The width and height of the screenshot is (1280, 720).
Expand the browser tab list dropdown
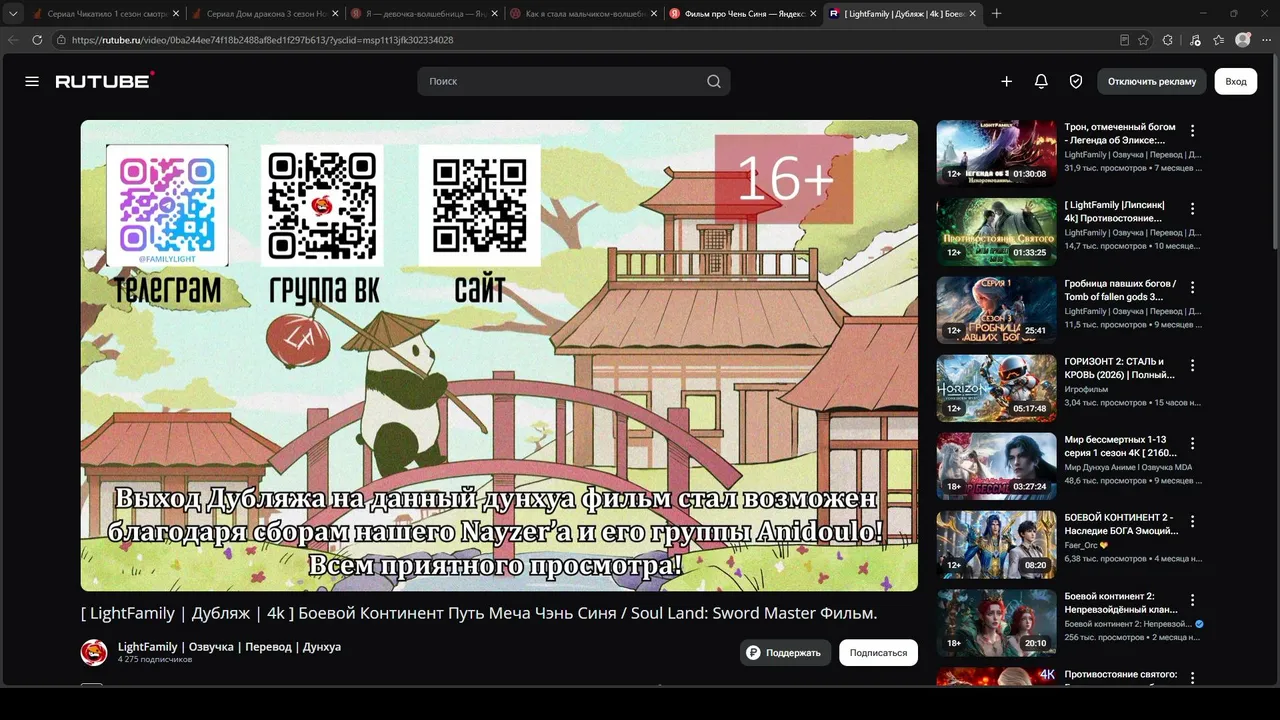click(13, 13)
